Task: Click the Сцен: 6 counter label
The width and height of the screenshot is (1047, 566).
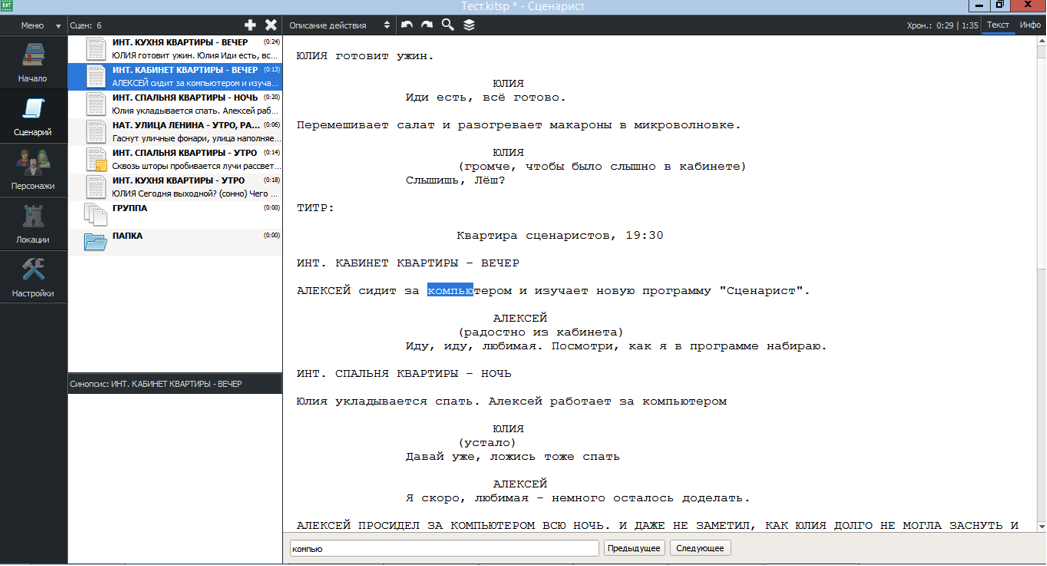Action: click(85, 25)
